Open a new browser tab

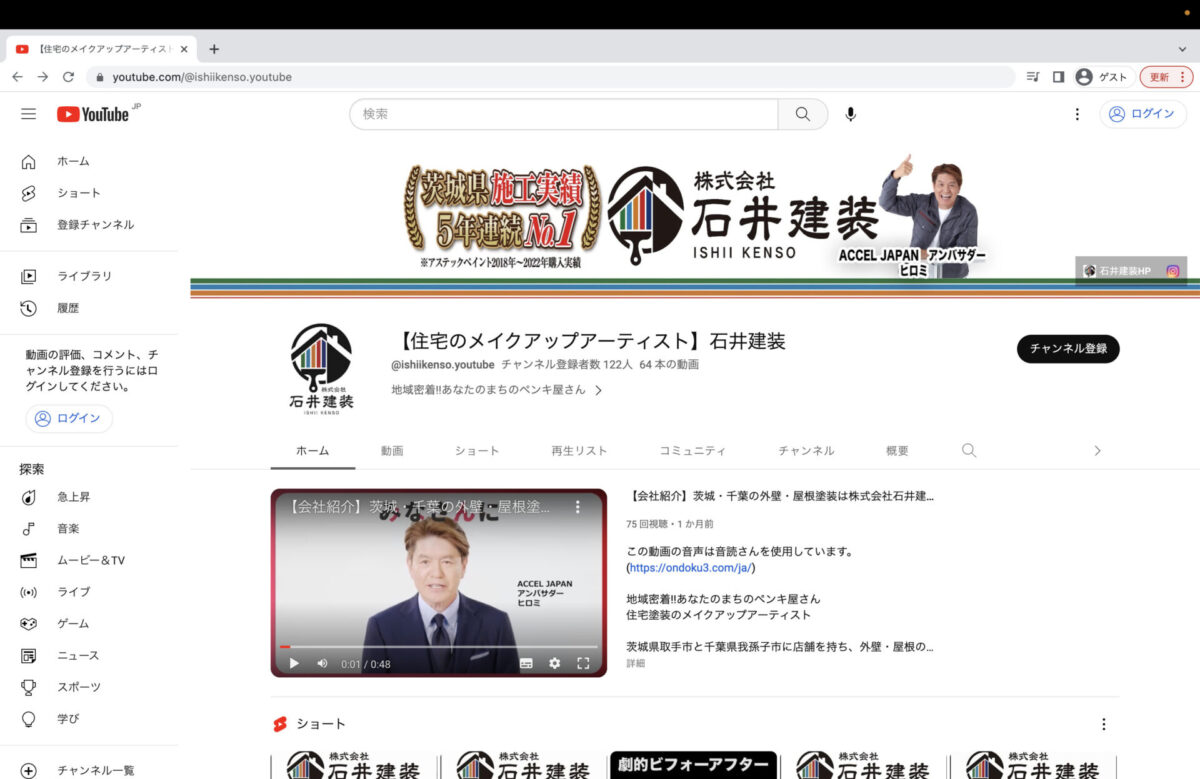point(214,49)
